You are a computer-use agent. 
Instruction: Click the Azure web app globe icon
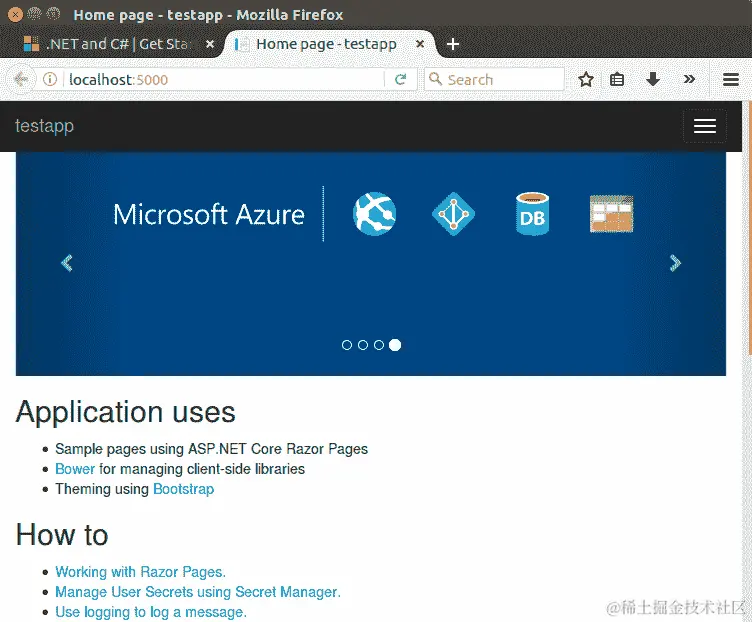click(x=375, y=214)
